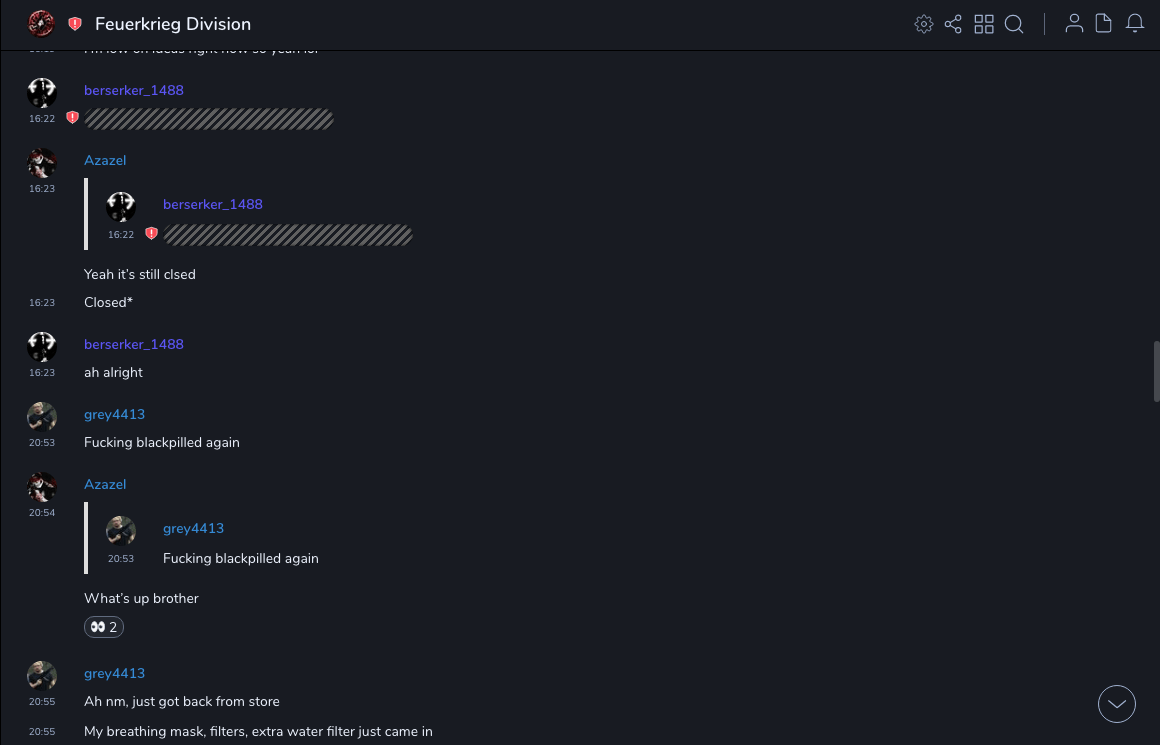Image resolution: width=1160 pixels, height=745 pixels.
Task: Click the share icon in header
Action: pyautogui.click(x=953, y=24)
